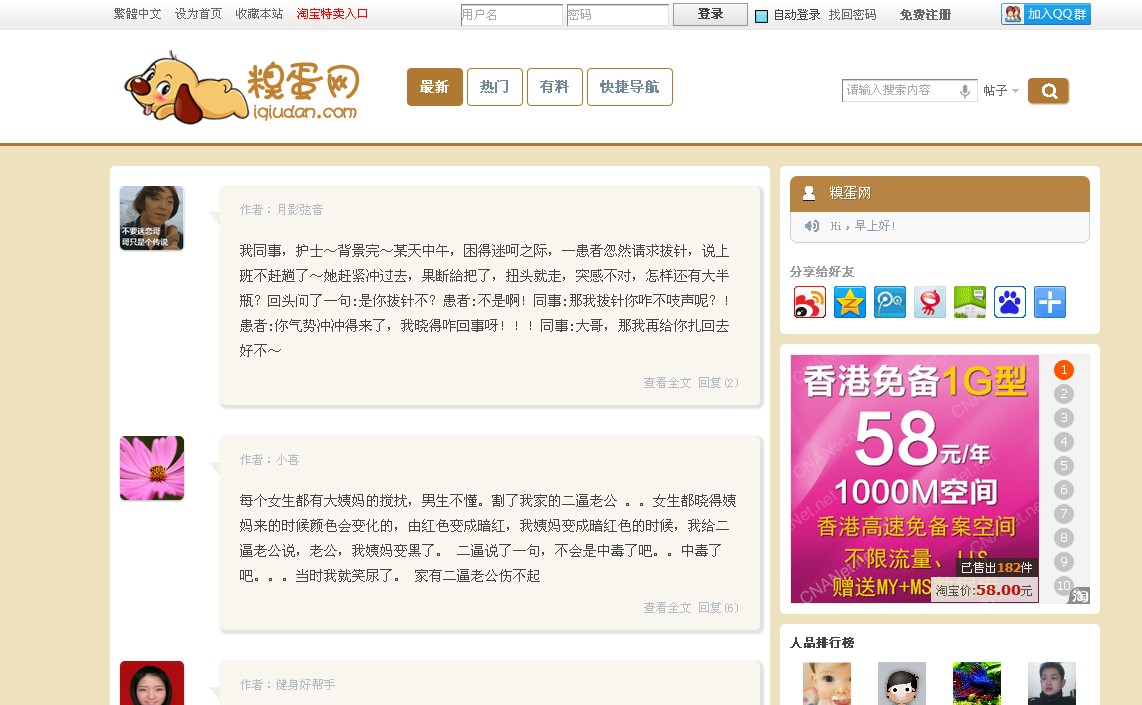
Task: Select ad slide number 6
Action: pos(1063,490)
